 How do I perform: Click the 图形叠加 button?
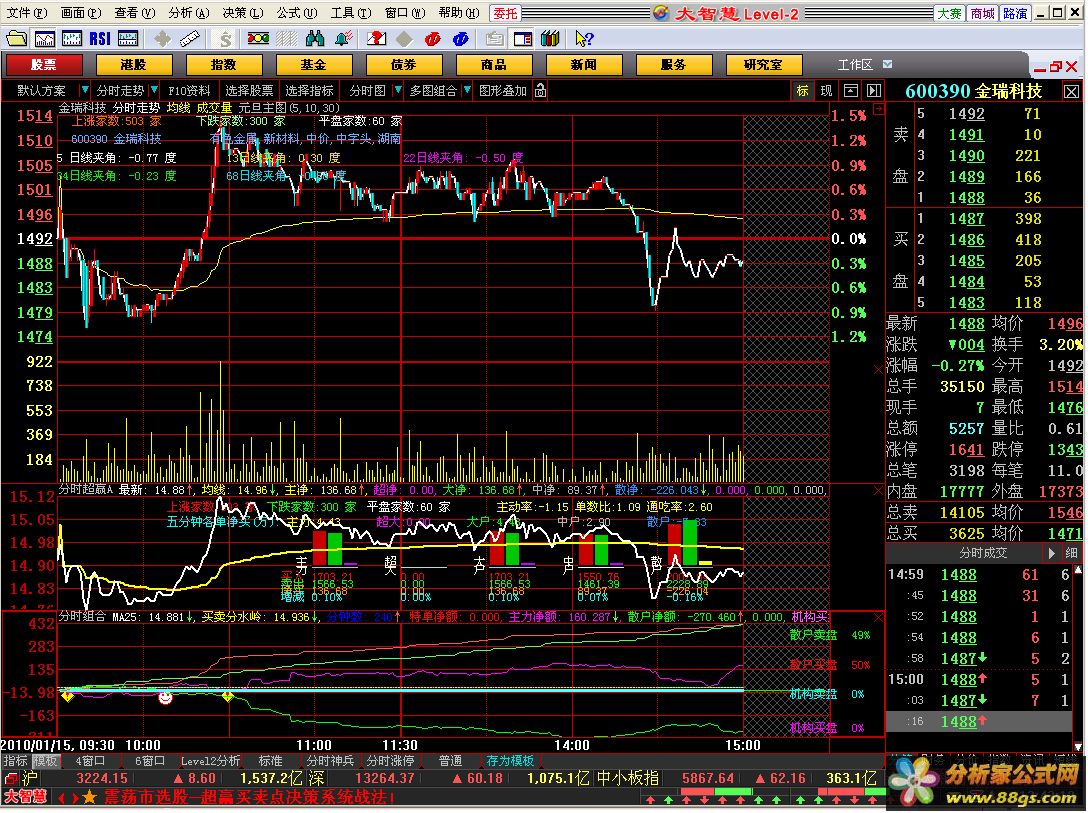503,90
